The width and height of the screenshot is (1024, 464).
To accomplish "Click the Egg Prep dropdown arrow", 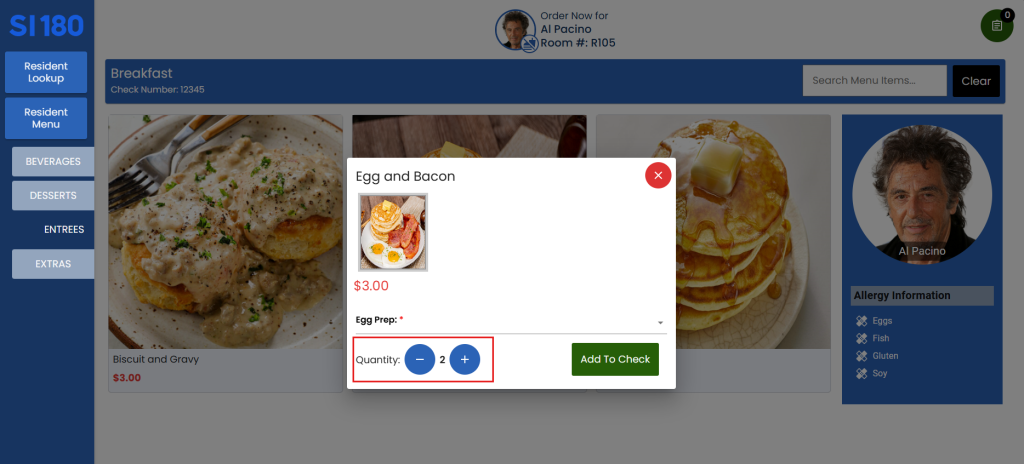I will 660,323.
